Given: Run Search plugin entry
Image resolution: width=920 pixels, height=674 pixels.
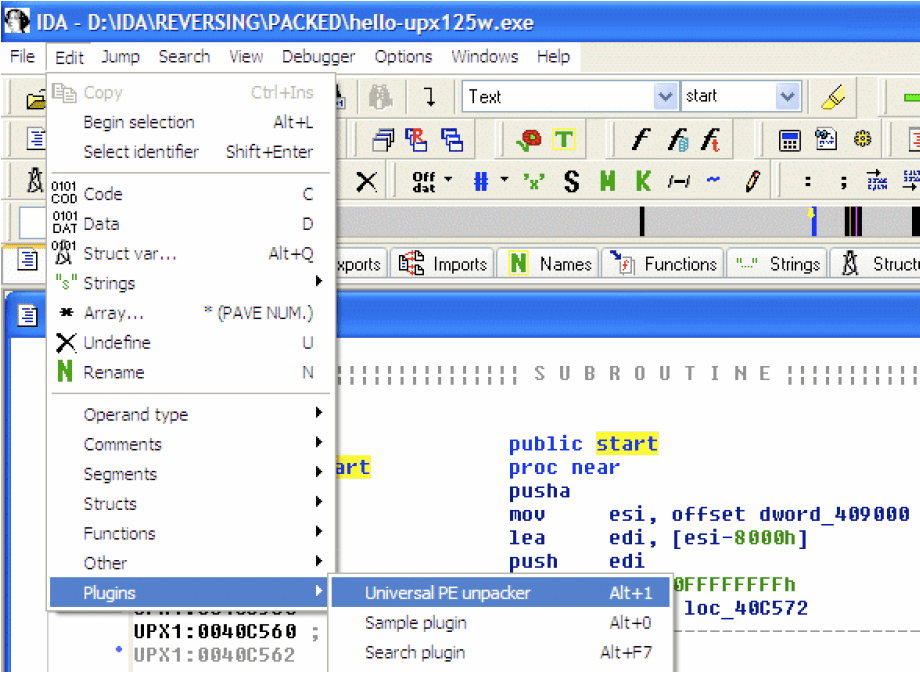Looking at the screenshot, I should pos(500,652).
